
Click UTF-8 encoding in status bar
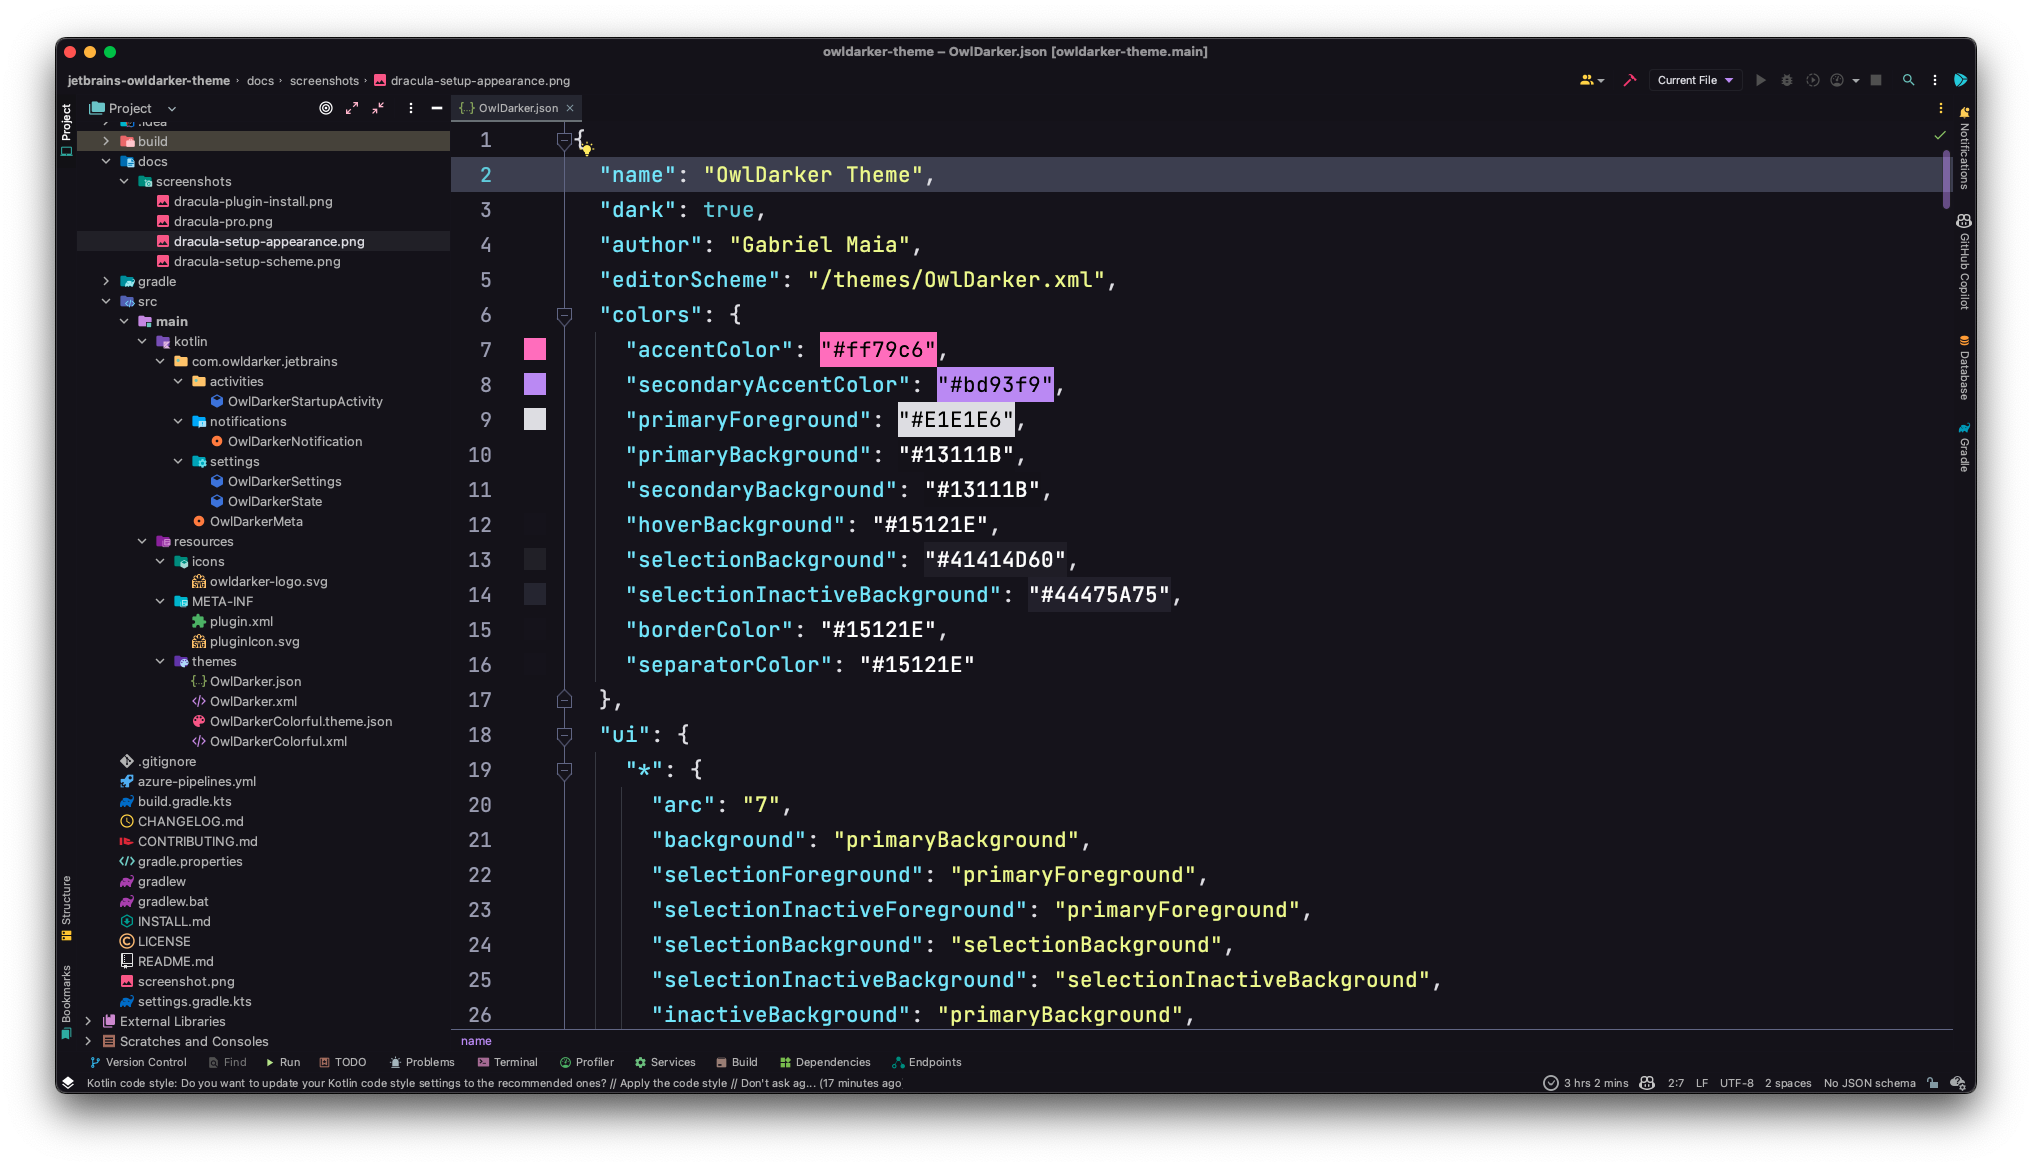coord(1736,1083)
